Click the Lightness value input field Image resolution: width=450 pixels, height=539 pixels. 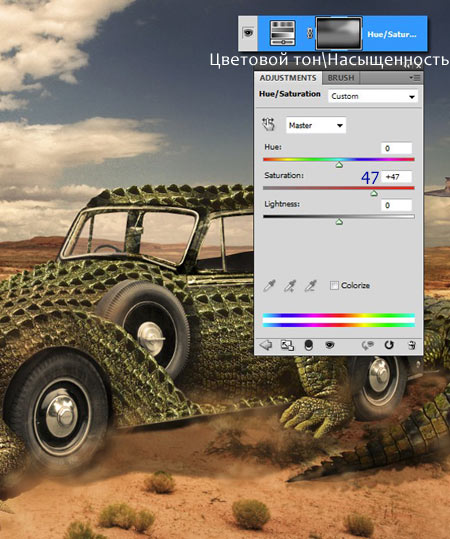coord(396,205)
